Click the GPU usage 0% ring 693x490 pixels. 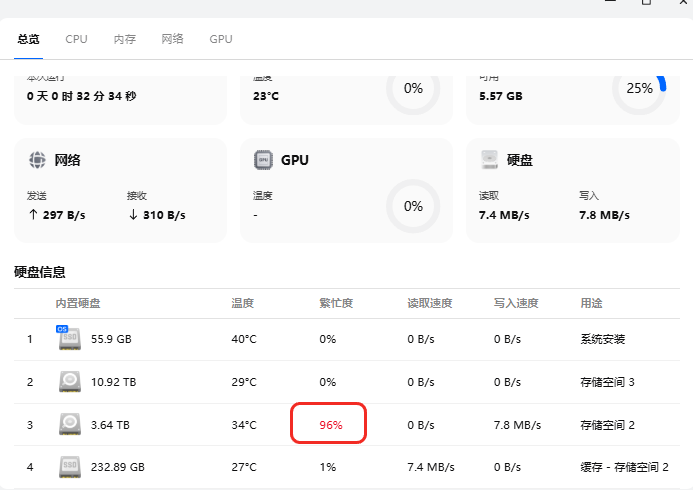[x=413, y=206]
